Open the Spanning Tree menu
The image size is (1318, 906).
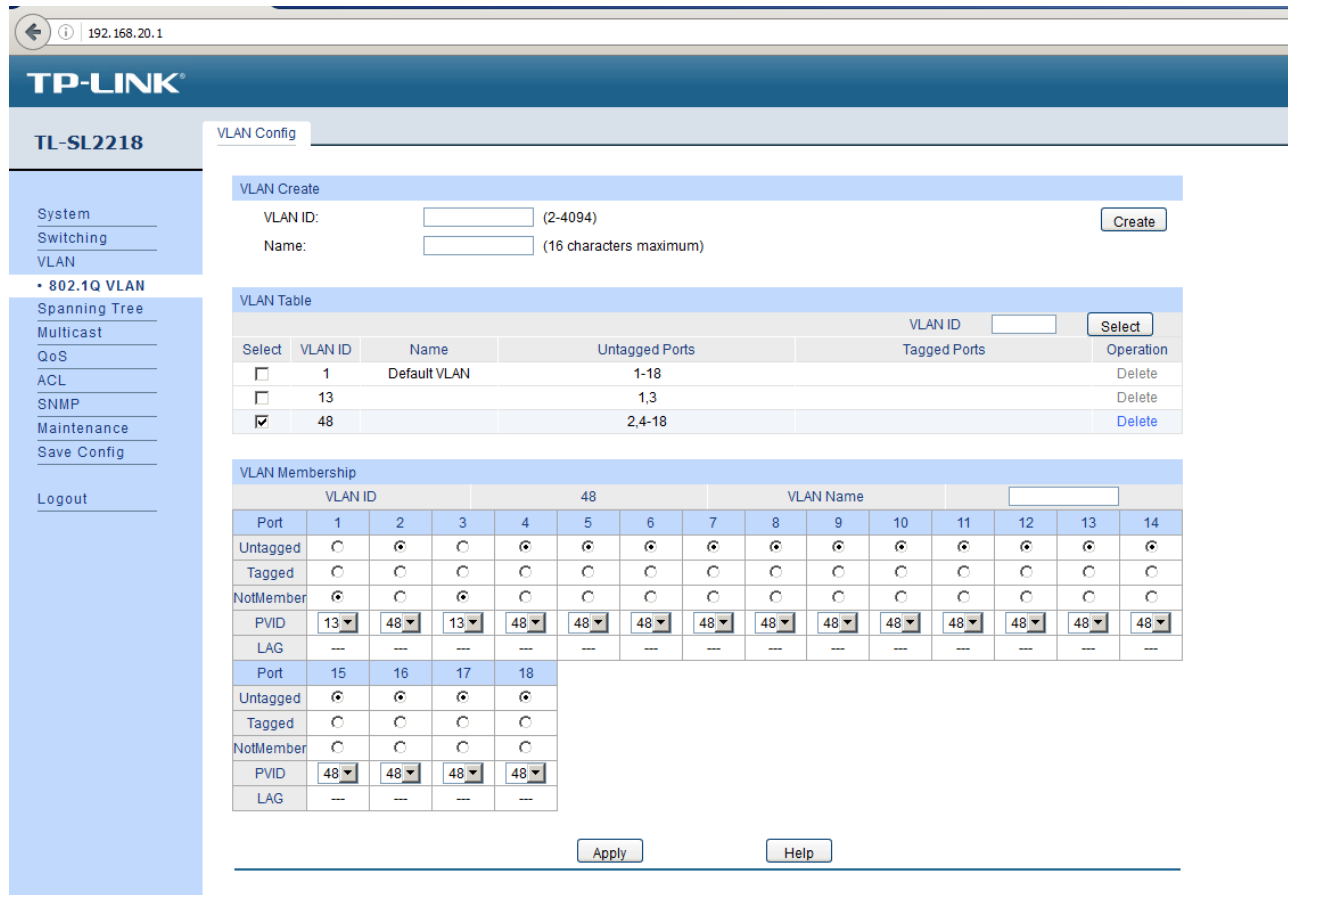coord(91,309)
